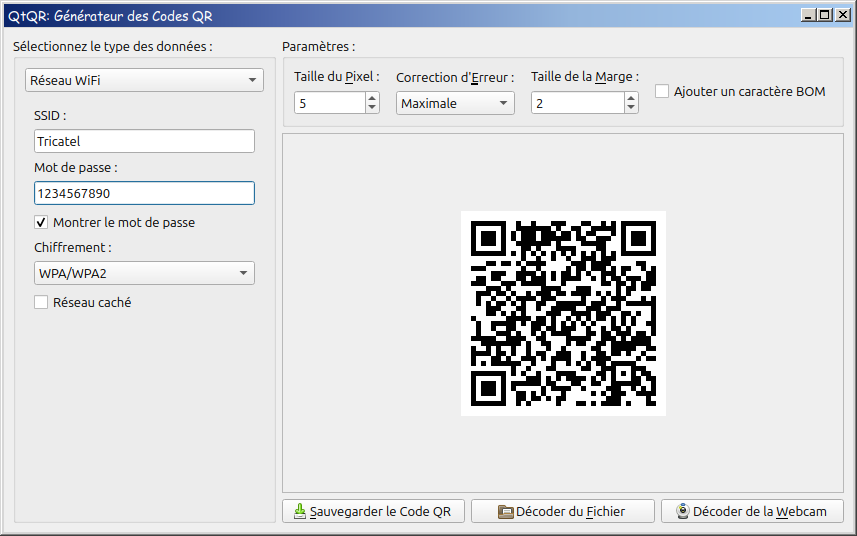Click the 'Taille de la Marge :' label

point(585,76)
